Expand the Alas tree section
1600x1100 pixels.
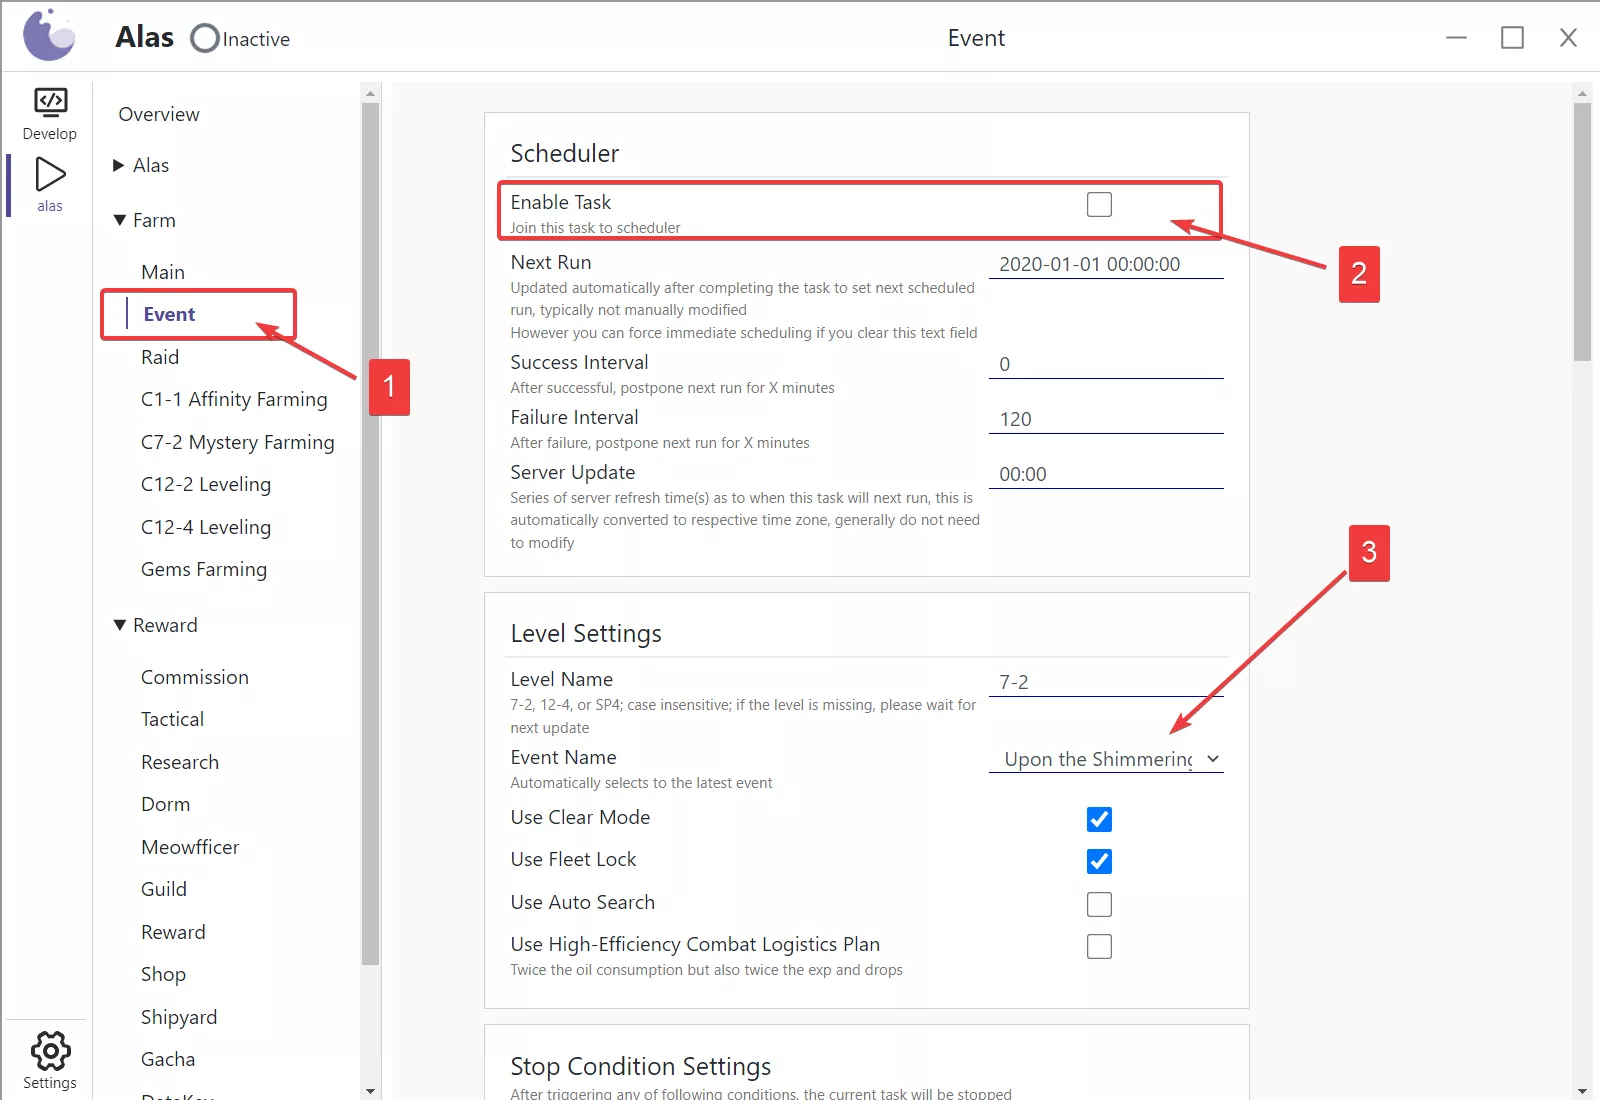coord(120,165)
